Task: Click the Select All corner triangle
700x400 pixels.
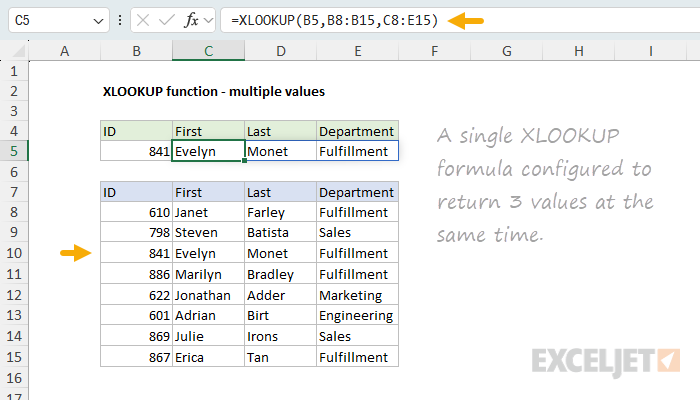Action: [x=19, y=51]
